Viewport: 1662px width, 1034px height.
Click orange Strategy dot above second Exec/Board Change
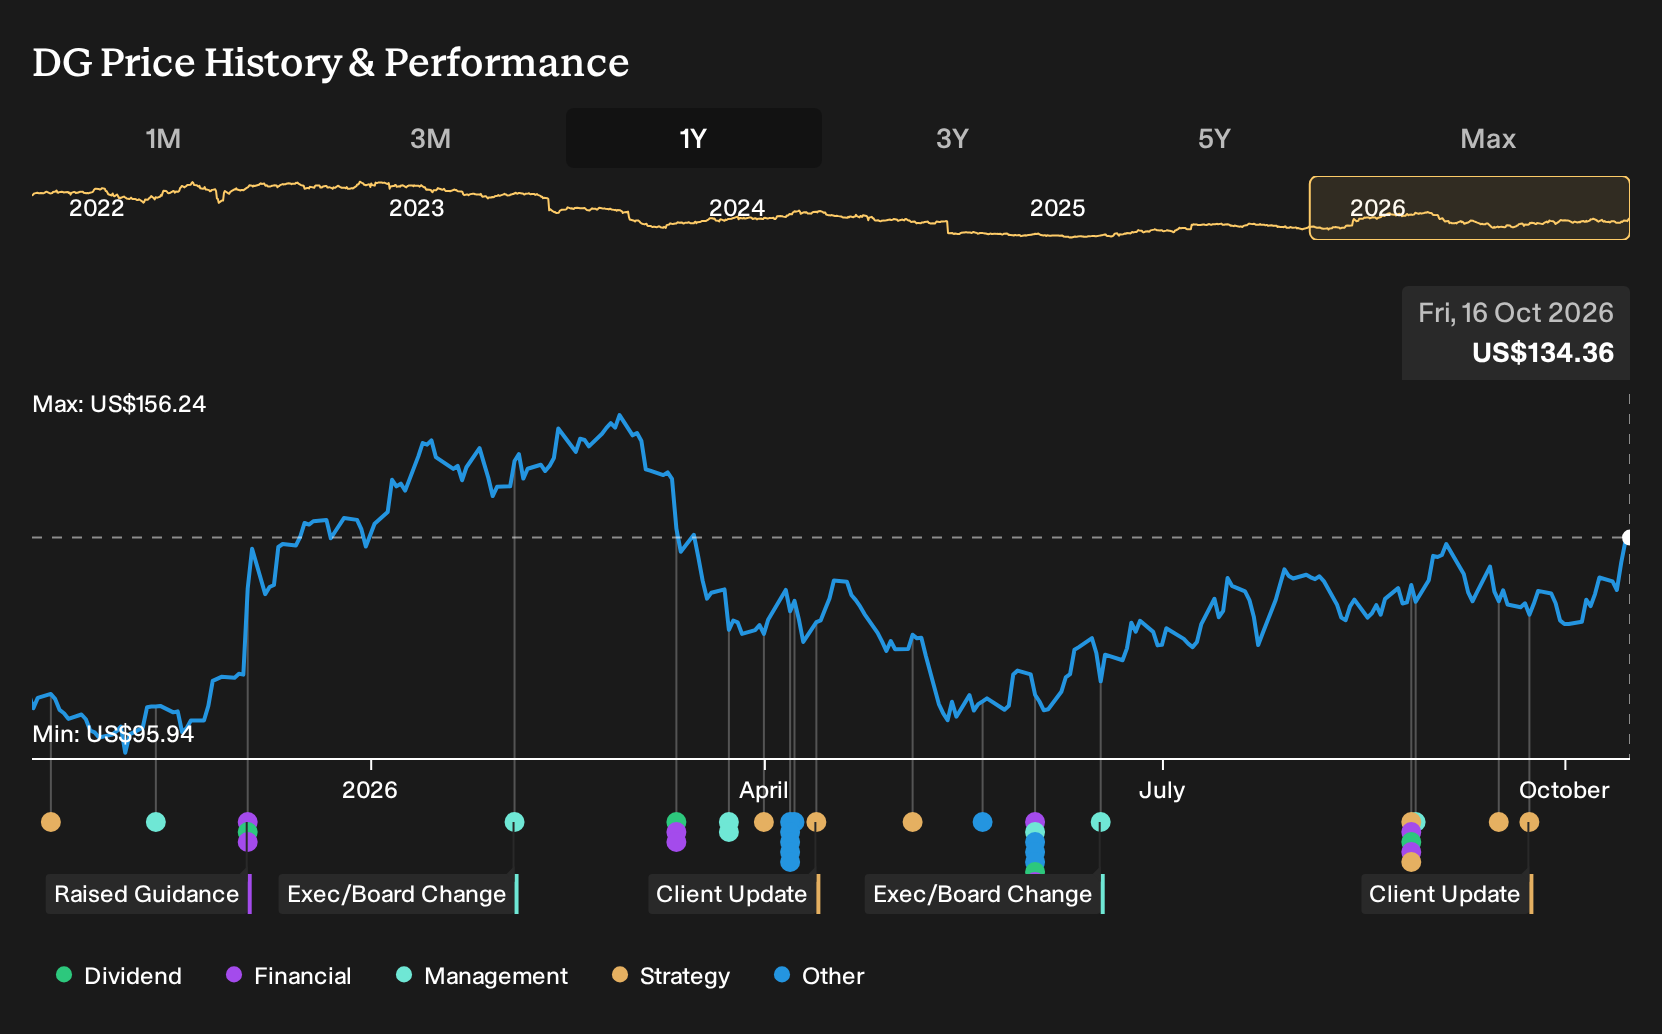912,822
